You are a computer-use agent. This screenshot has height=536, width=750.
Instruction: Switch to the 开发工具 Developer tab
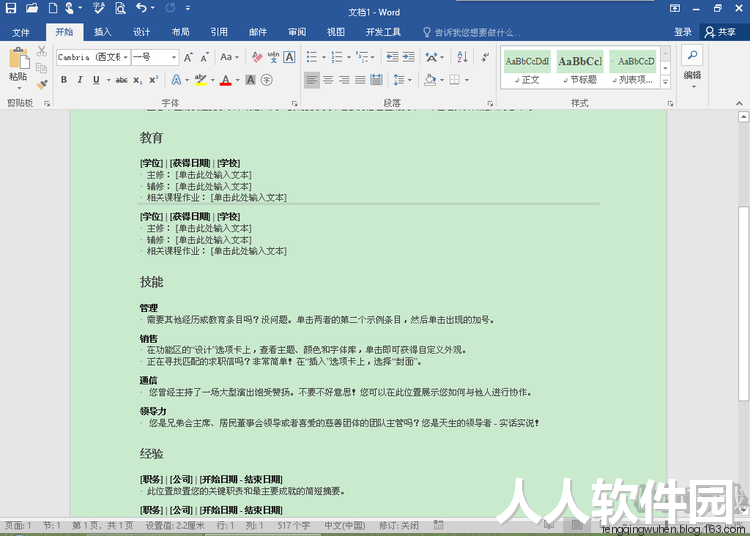(x=383, y=32)
